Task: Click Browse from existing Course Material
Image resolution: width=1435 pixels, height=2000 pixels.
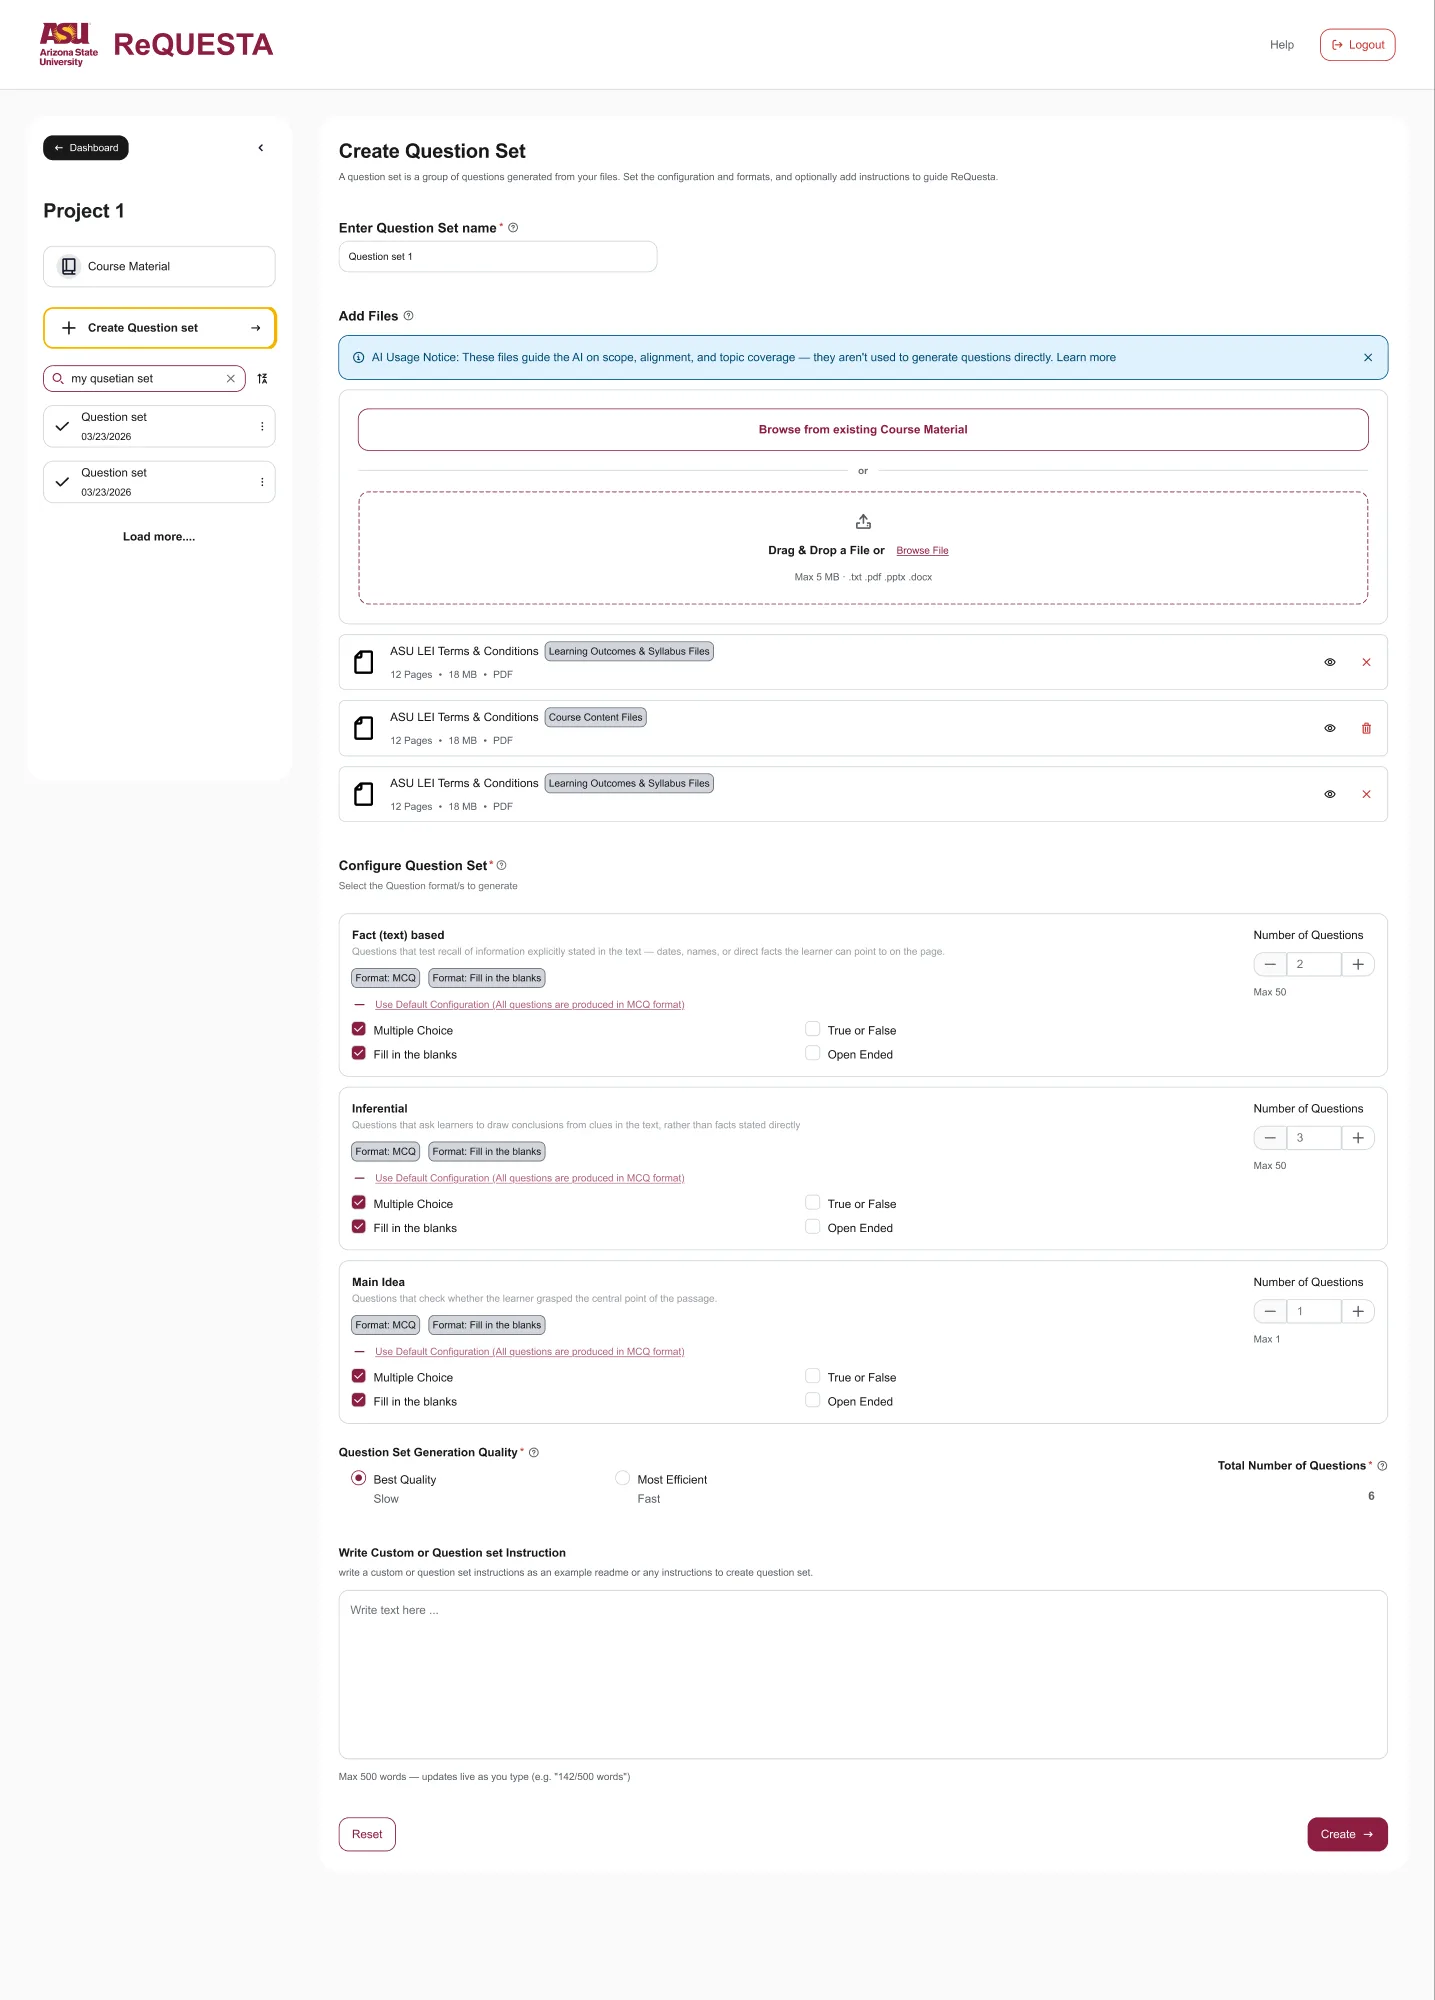Action: [863, 430]
